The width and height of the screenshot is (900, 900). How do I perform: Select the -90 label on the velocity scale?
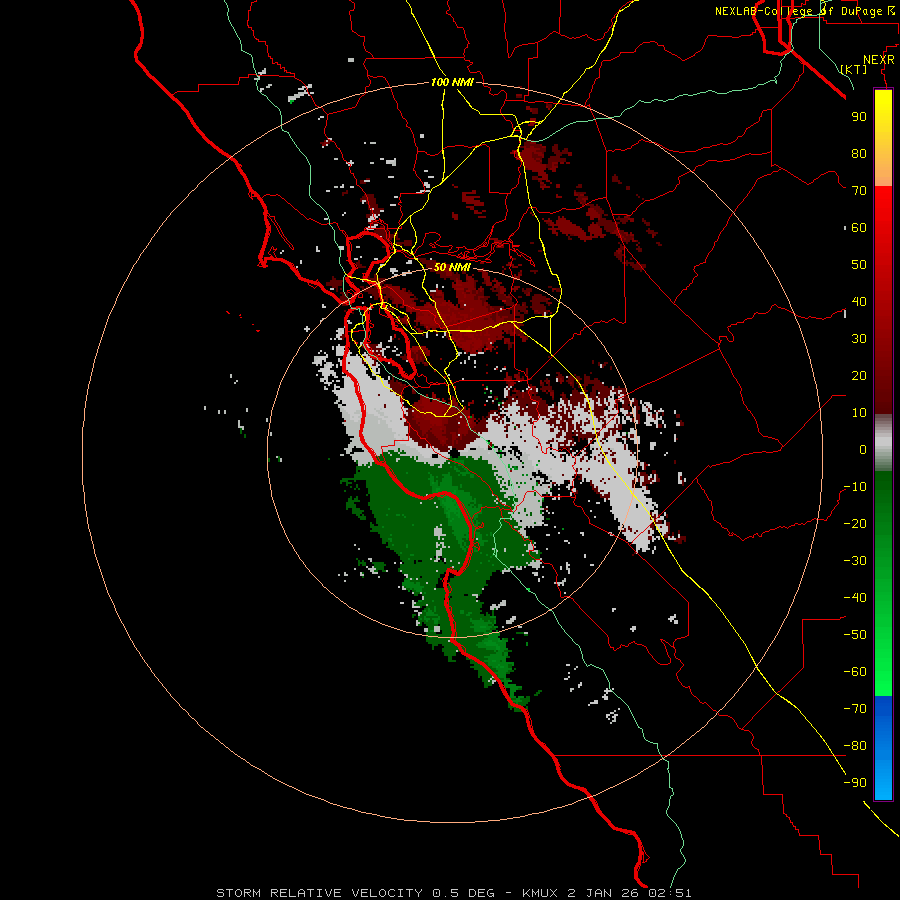(x=855, y=783)
